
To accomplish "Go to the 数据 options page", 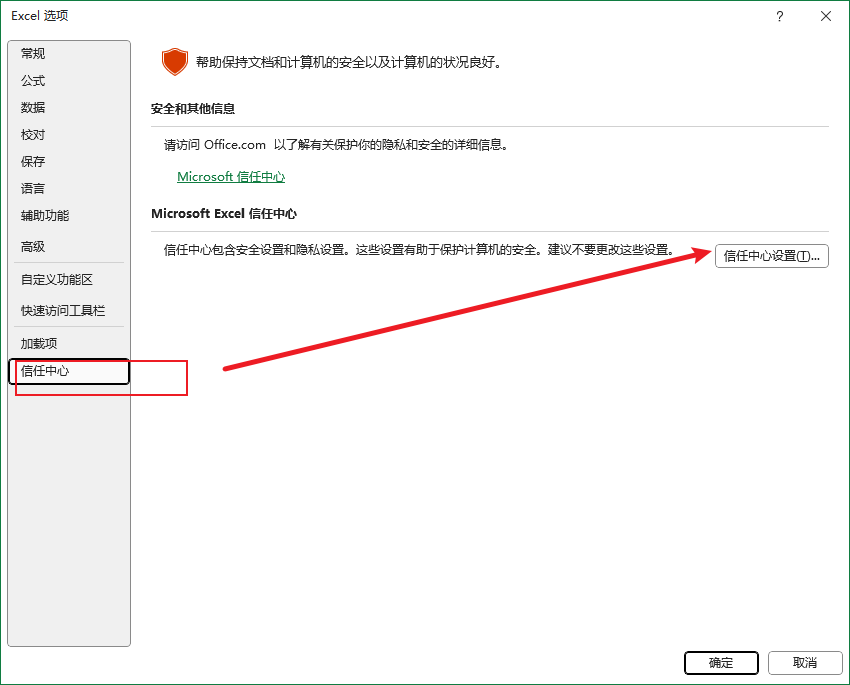I will click(x=69, y=108).
